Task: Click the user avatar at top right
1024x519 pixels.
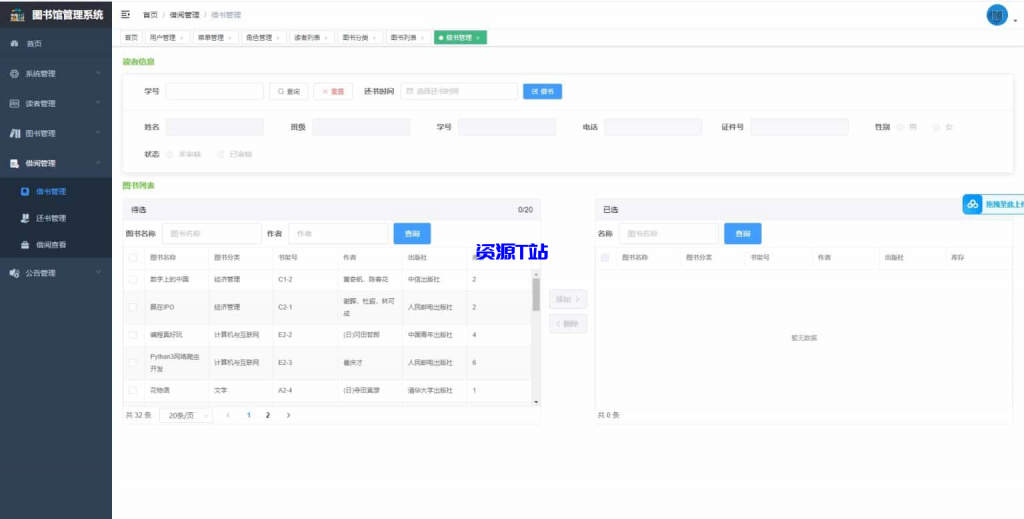Action: pyautogui.click(x=997, y=15)
